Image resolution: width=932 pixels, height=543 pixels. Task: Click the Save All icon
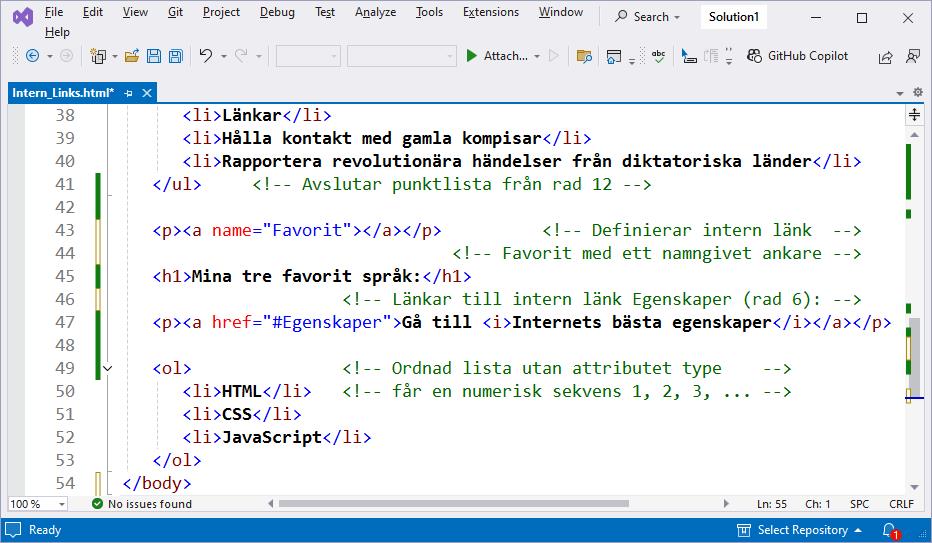(175, 56)
